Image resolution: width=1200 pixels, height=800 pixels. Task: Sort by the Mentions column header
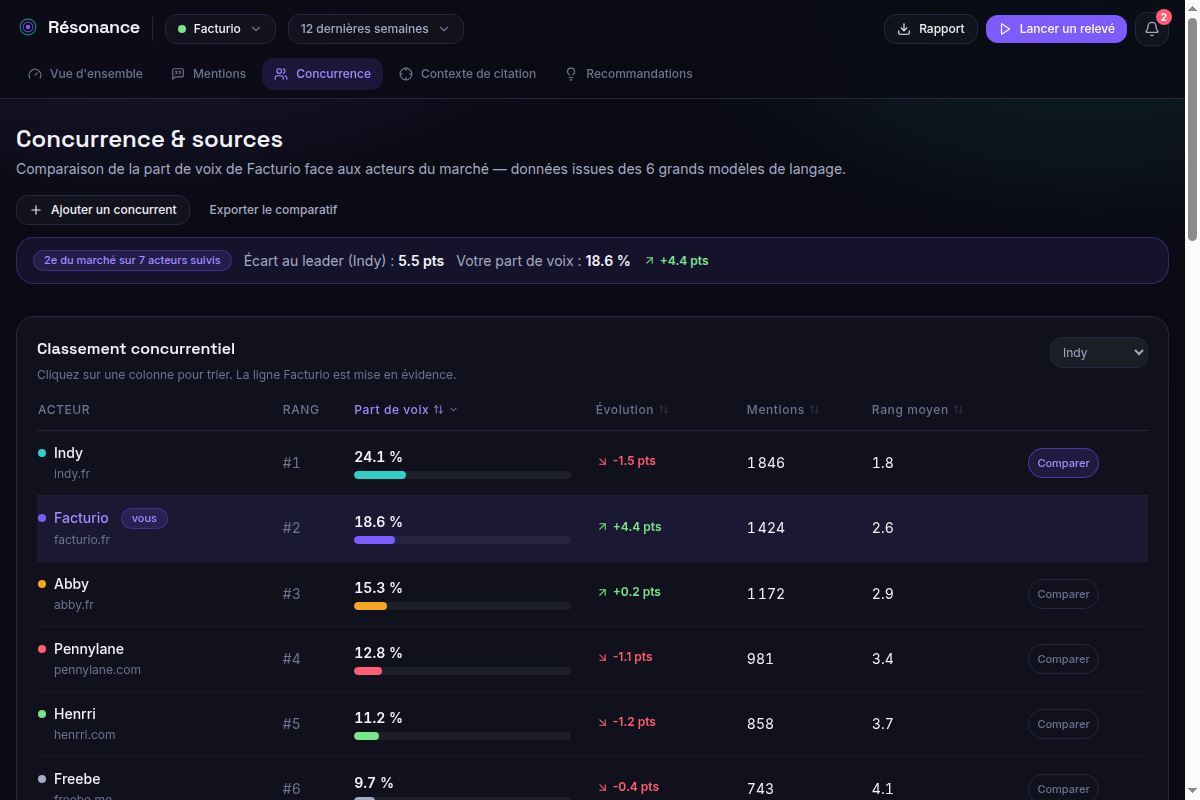783,410
